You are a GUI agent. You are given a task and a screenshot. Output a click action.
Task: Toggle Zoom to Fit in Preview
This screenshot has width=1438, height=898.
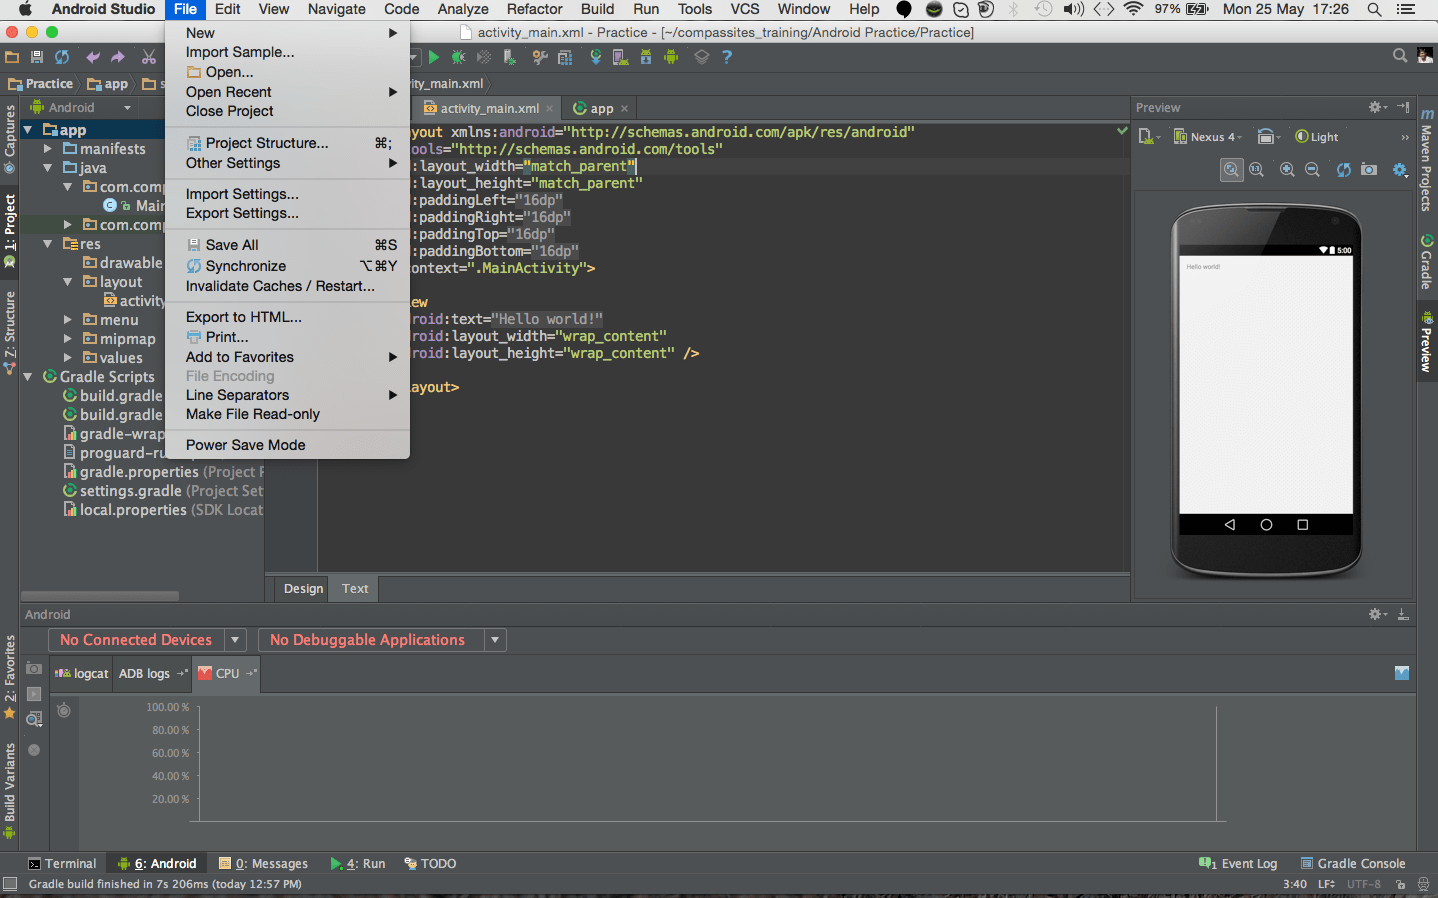point(1232,170)
